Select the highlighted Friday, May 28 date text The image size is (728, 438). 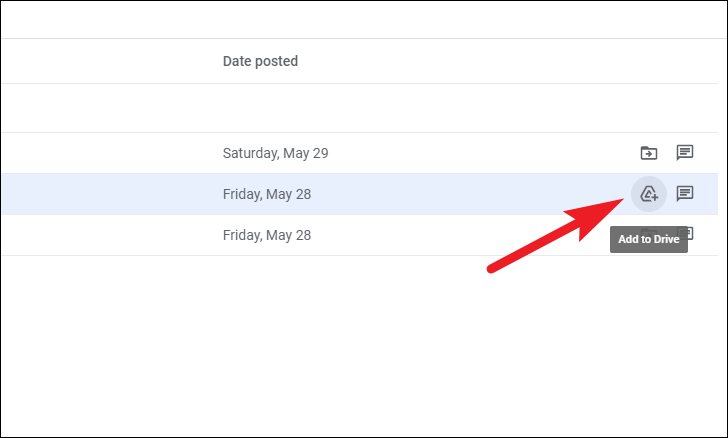click(267, 194)
